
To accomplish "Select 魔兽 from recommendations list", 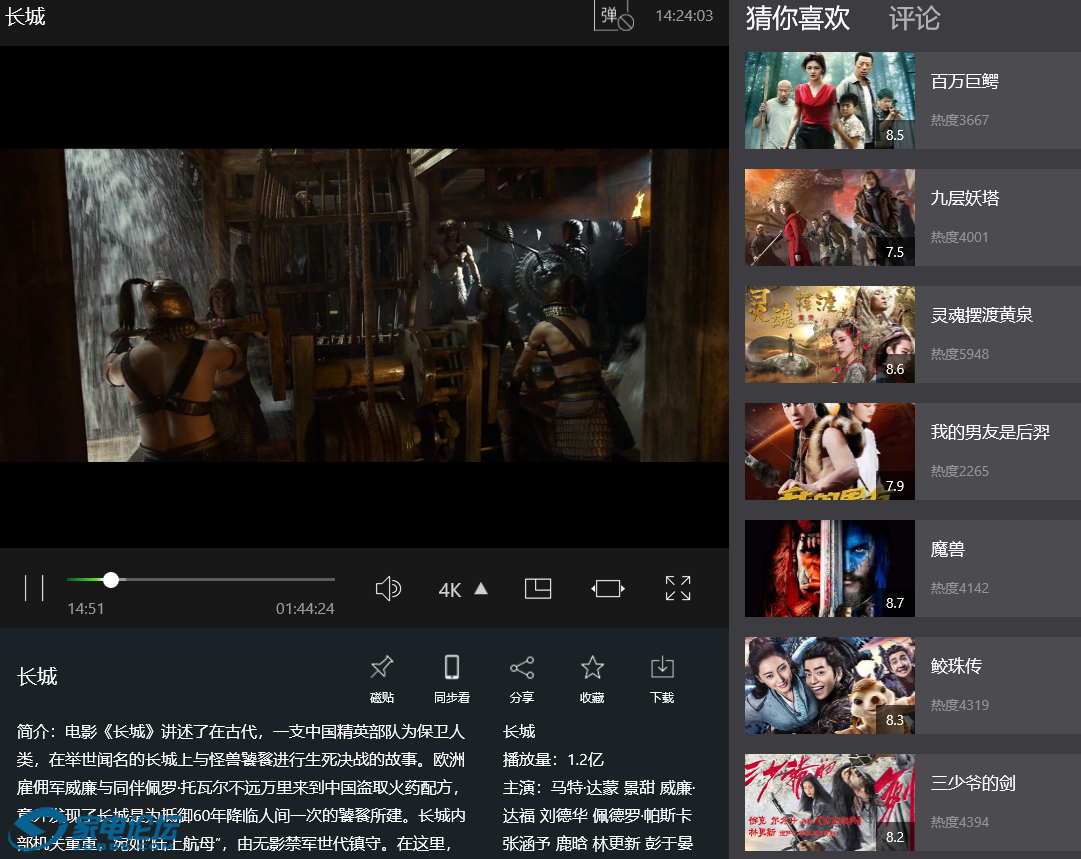I will click(x=947, y=549).
